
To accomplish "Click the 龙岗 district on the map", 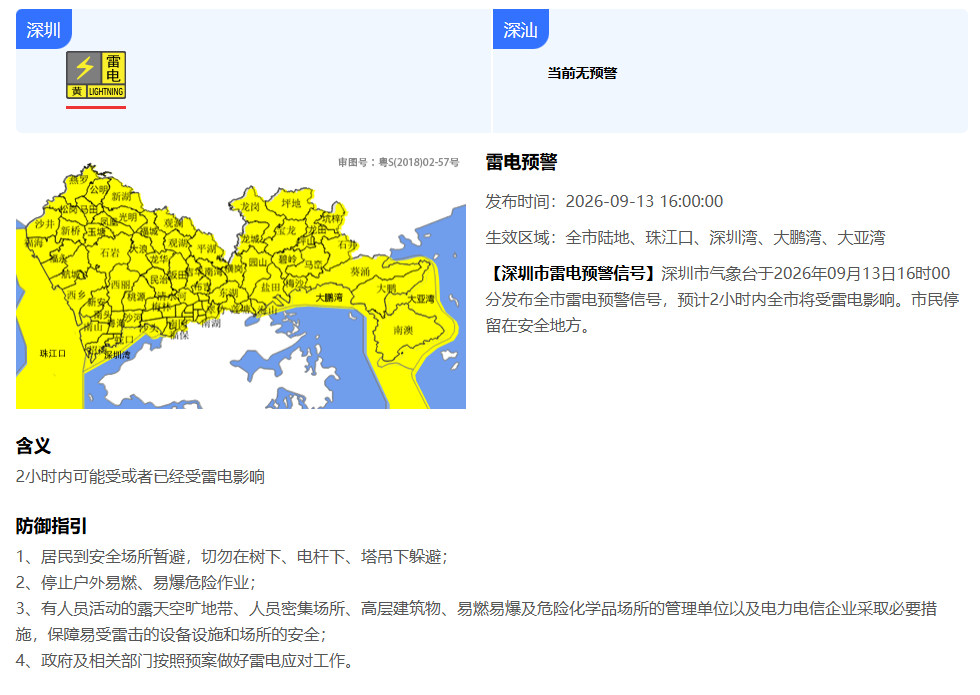I will pyautogui.click(x=251, y=206).
